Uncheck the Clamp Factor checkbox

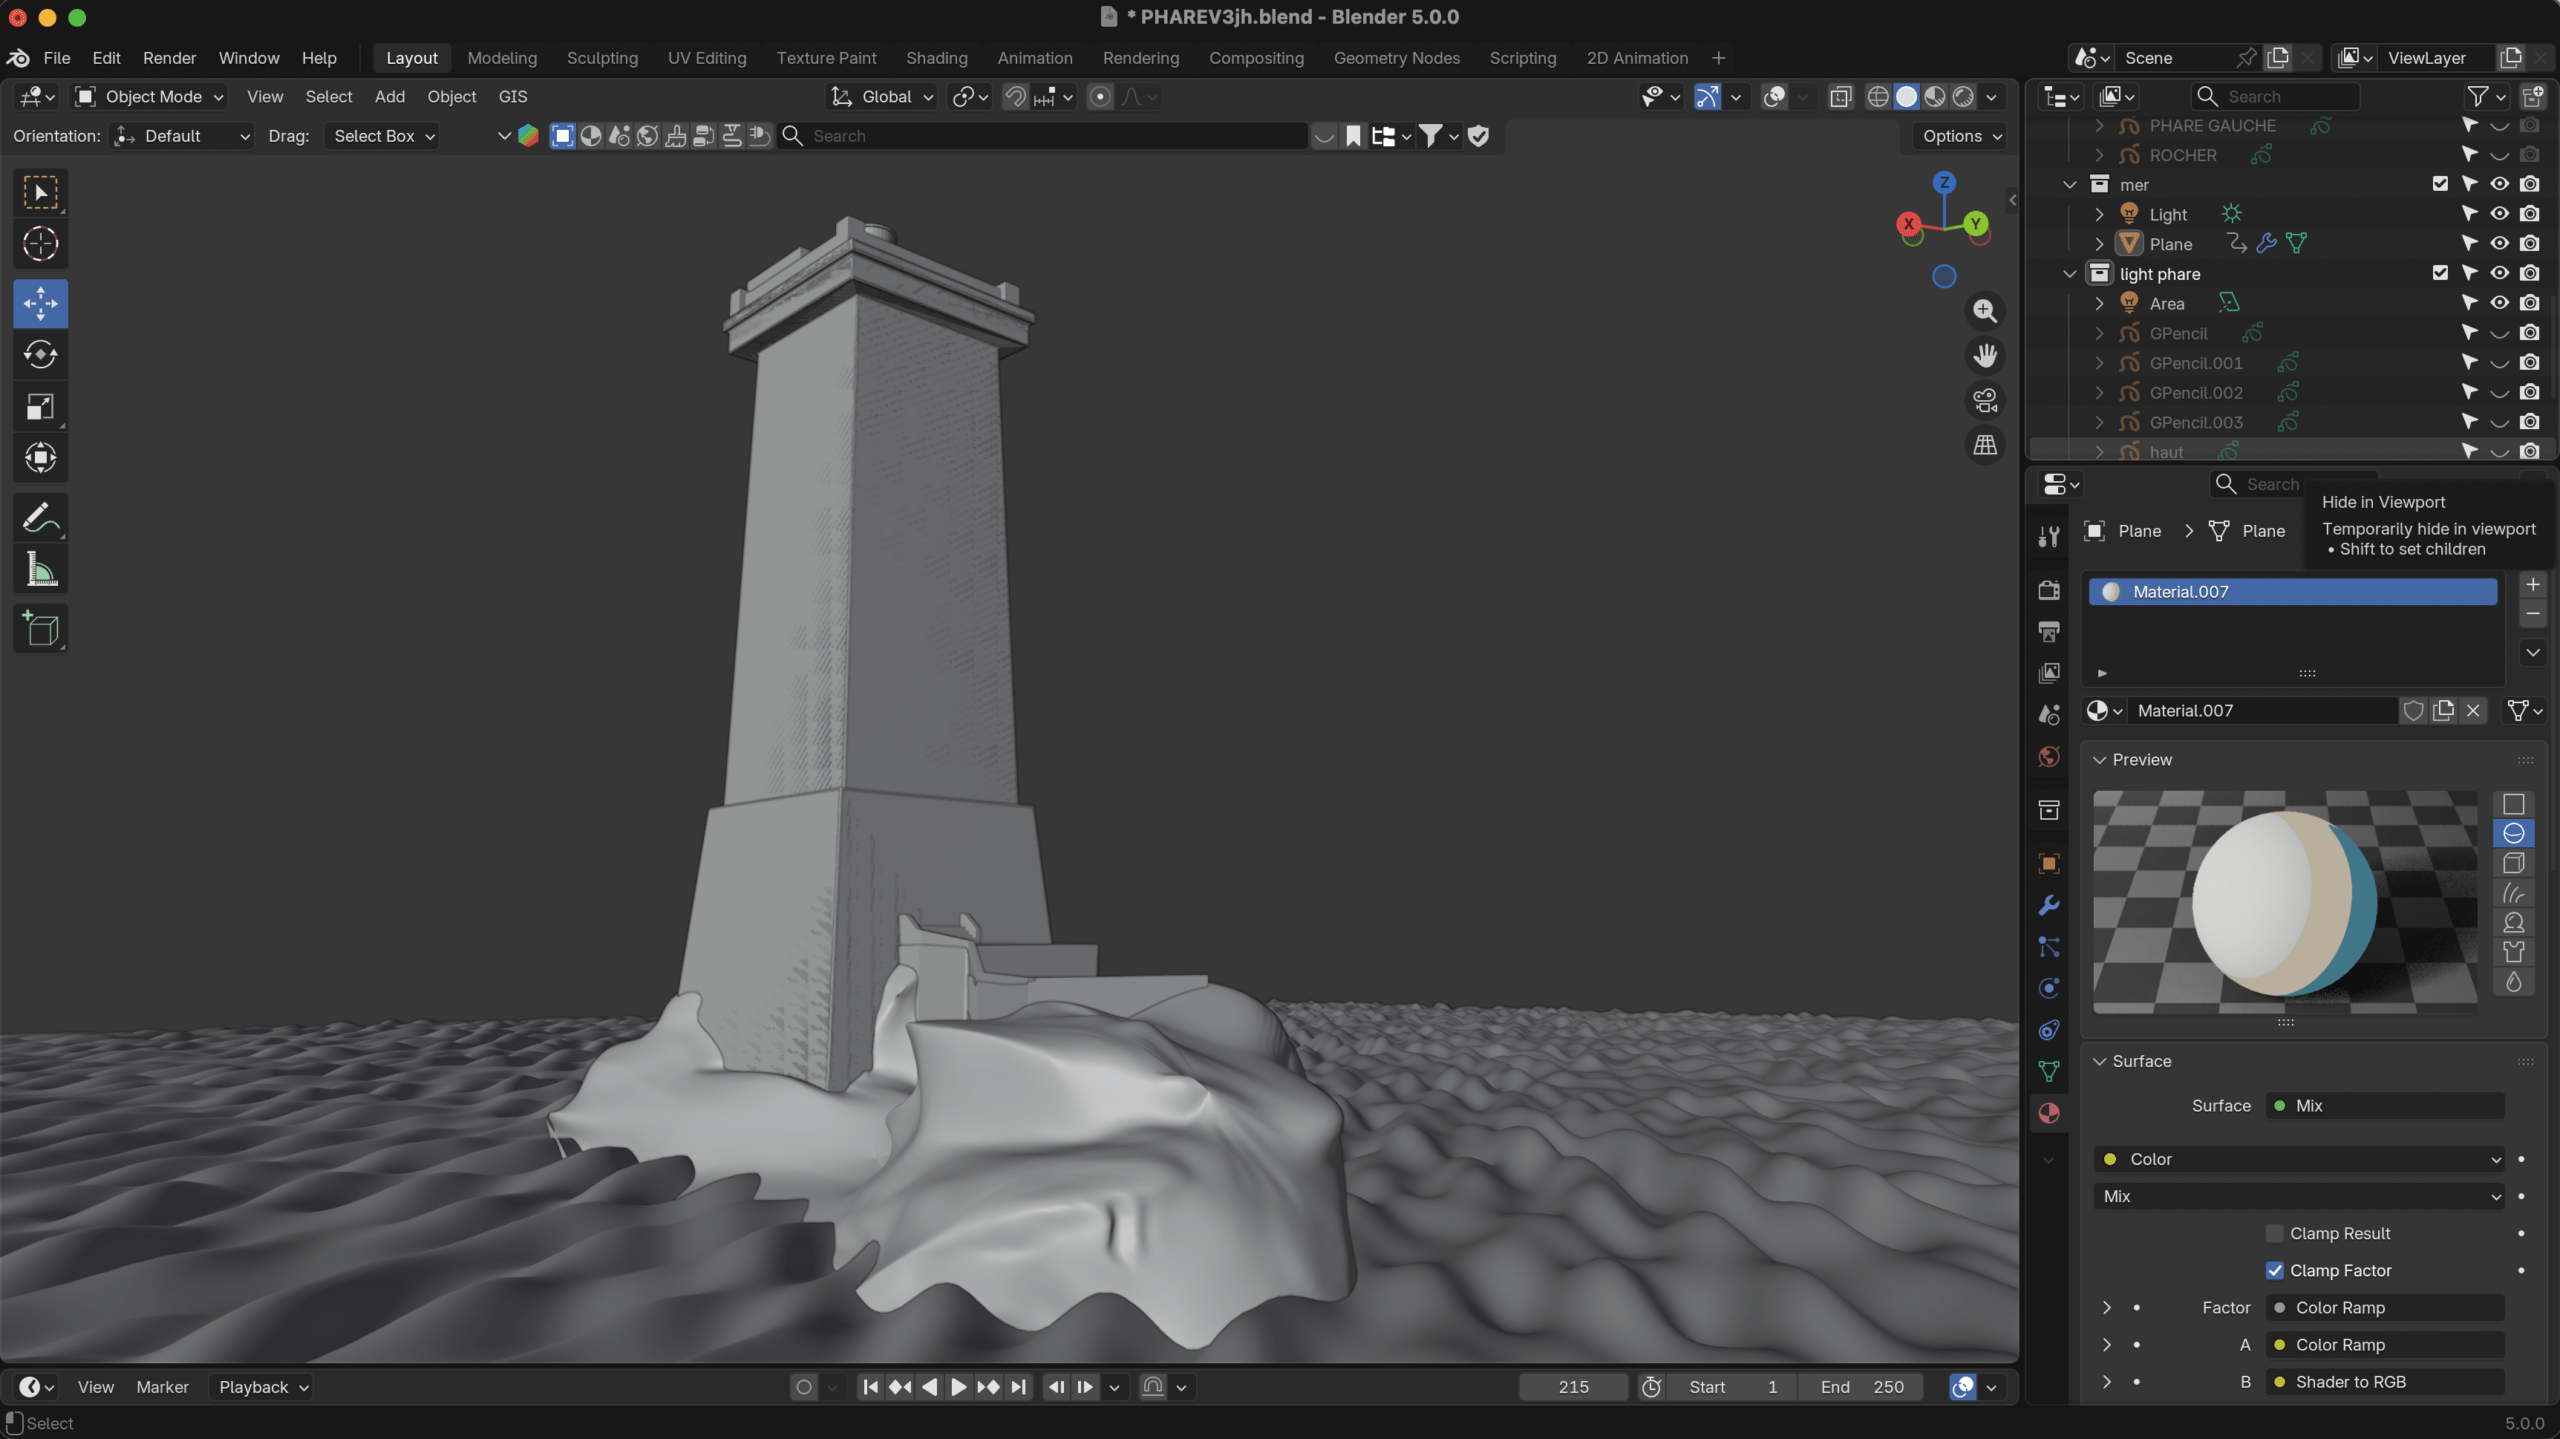click(2275, 1270)
